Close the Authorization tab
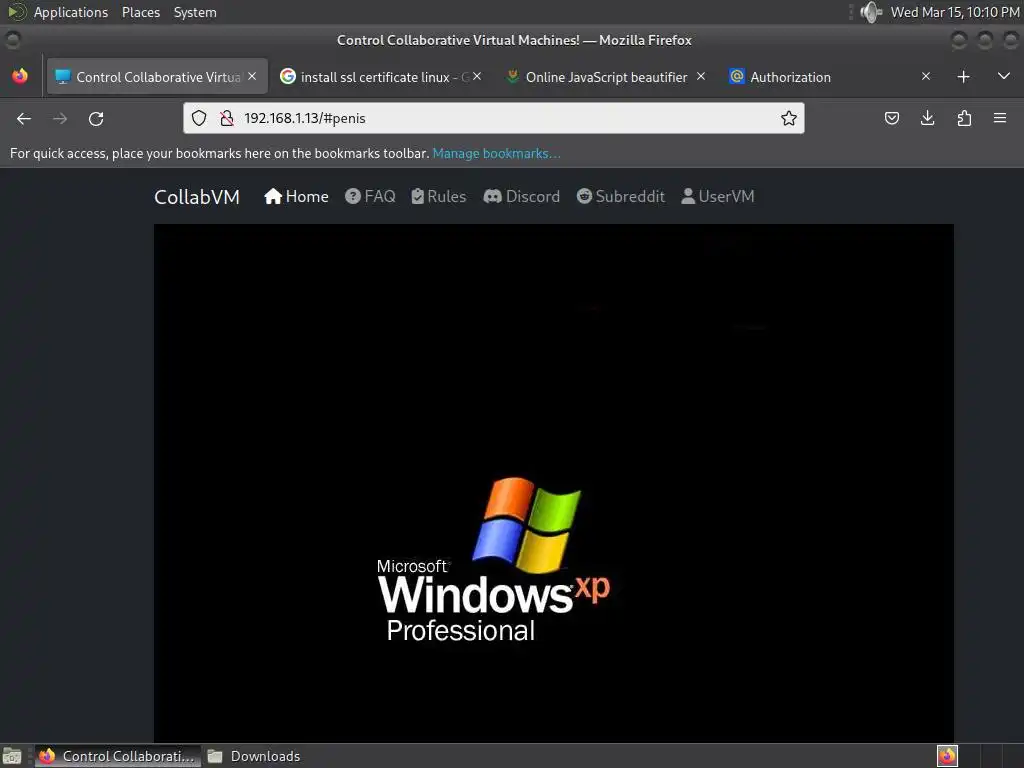The width and height of the screenshot is (1024, 768). point(925,76)
